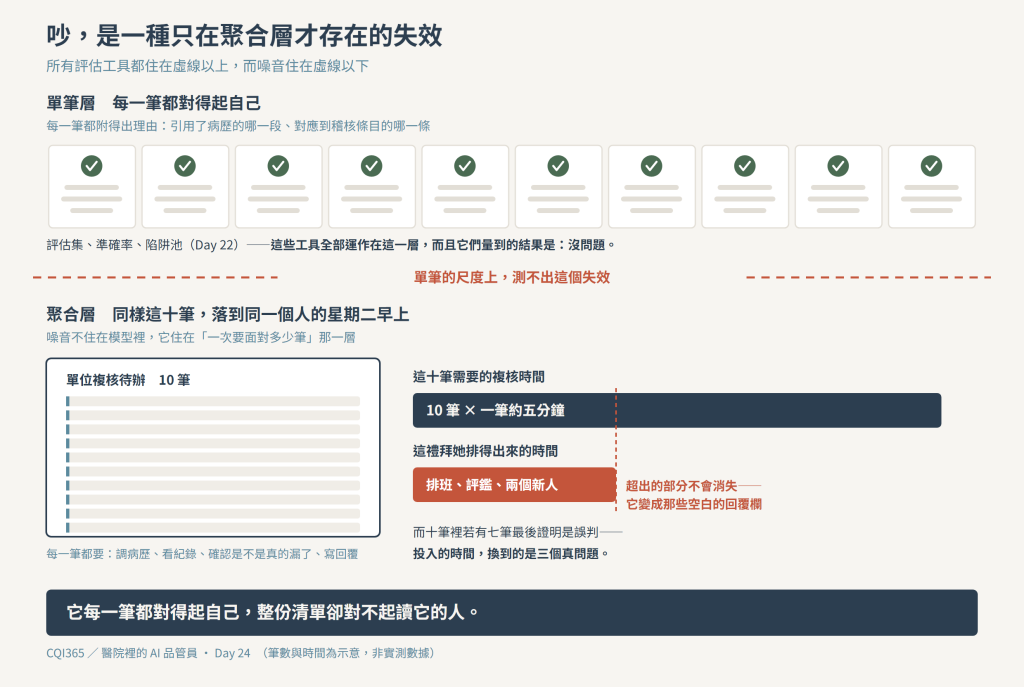The image size is (1024, 687).
Task: Select the heading 聚合層 同樣這十筆
Action: tap(227, 315)
